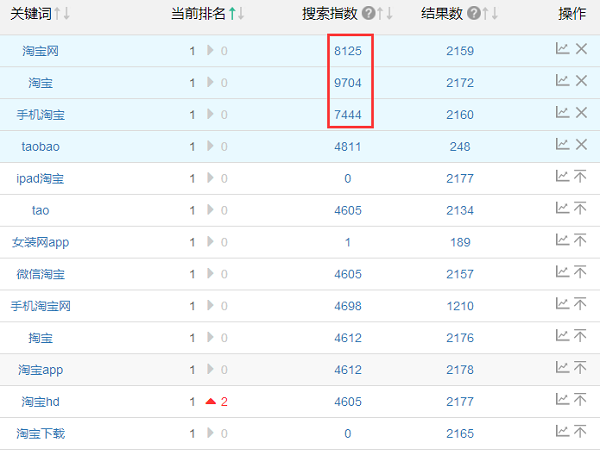
Task: Move 掏宝 keyword to top
Action: pyautogui.click(x=580, y=336)
